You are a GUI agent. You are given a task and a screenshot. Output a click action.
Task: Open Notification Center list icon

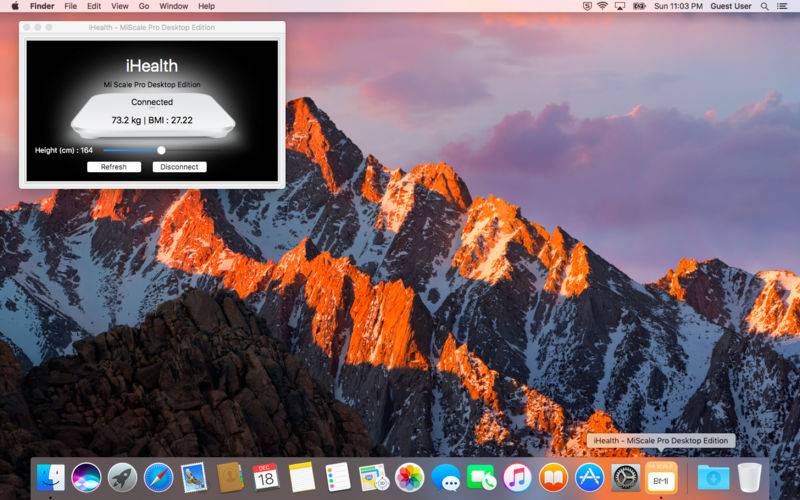click(782, 6)
